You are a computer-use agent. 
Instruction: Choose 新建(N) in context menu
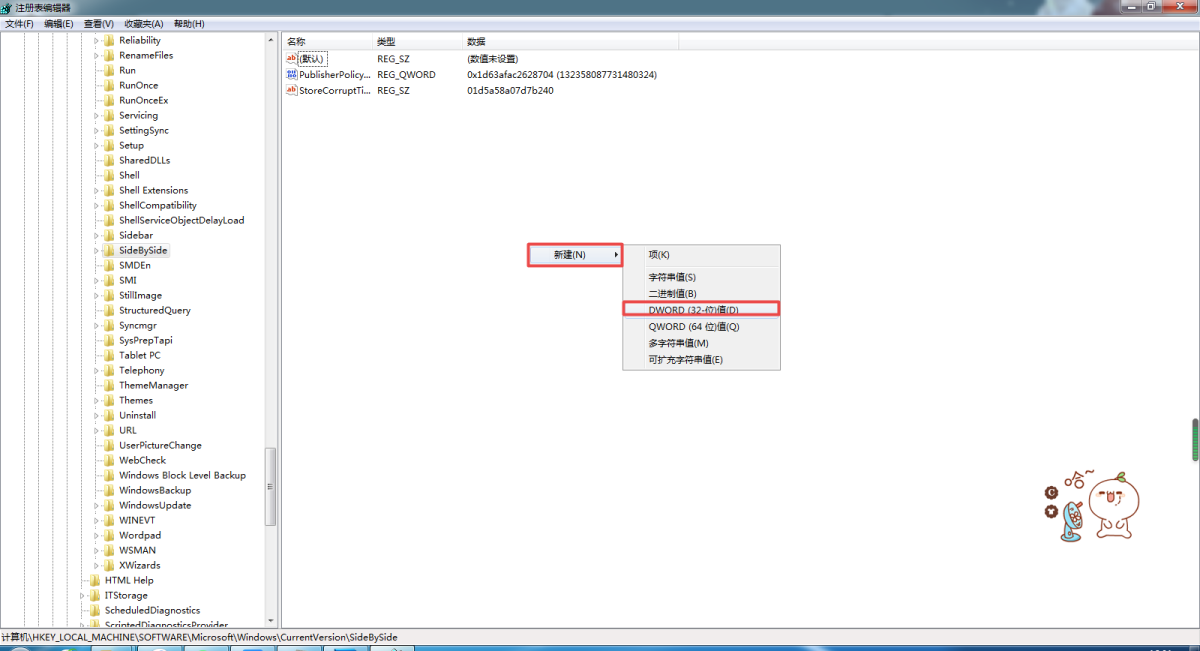575,255
